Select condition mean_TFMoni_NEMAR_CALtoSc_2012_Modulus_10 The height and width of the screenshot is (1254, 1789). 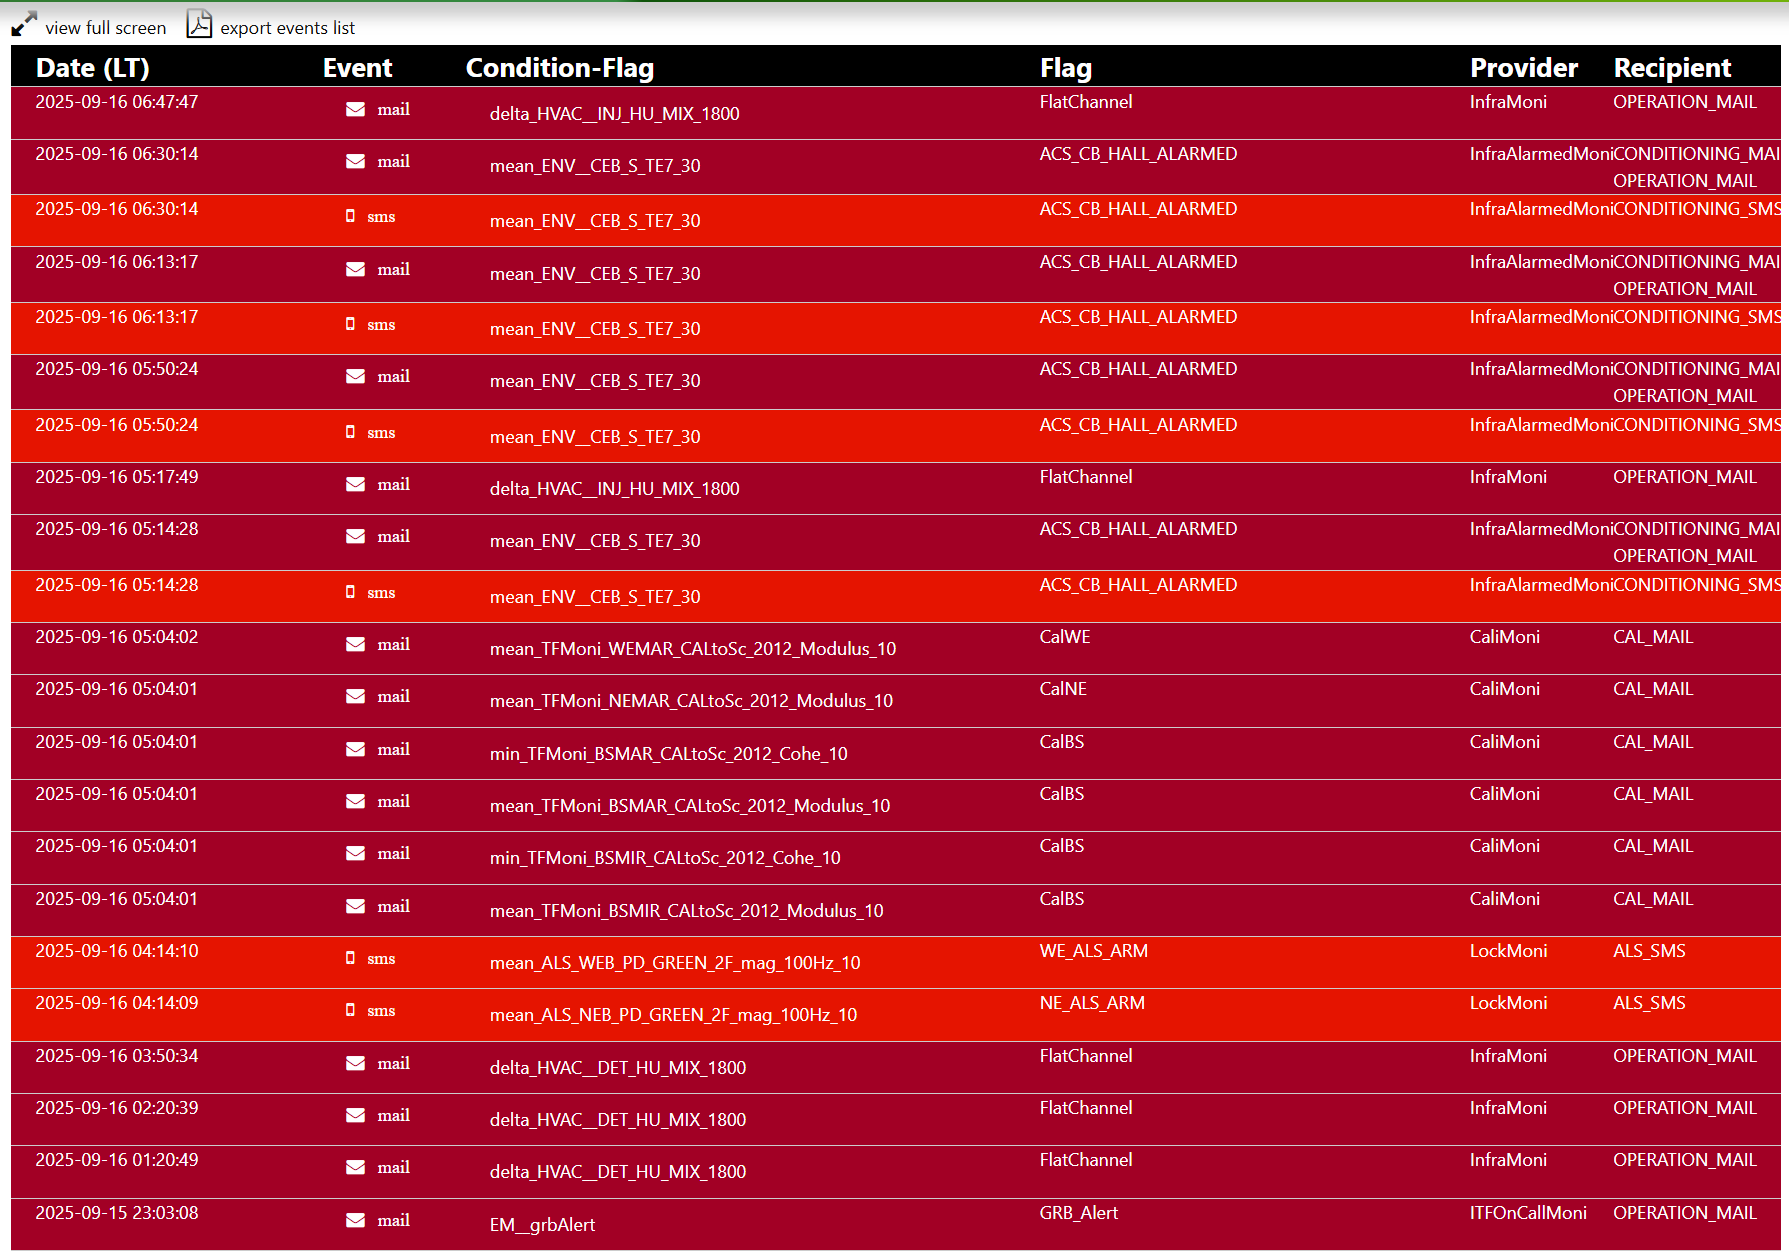click(x=691, y=701)
